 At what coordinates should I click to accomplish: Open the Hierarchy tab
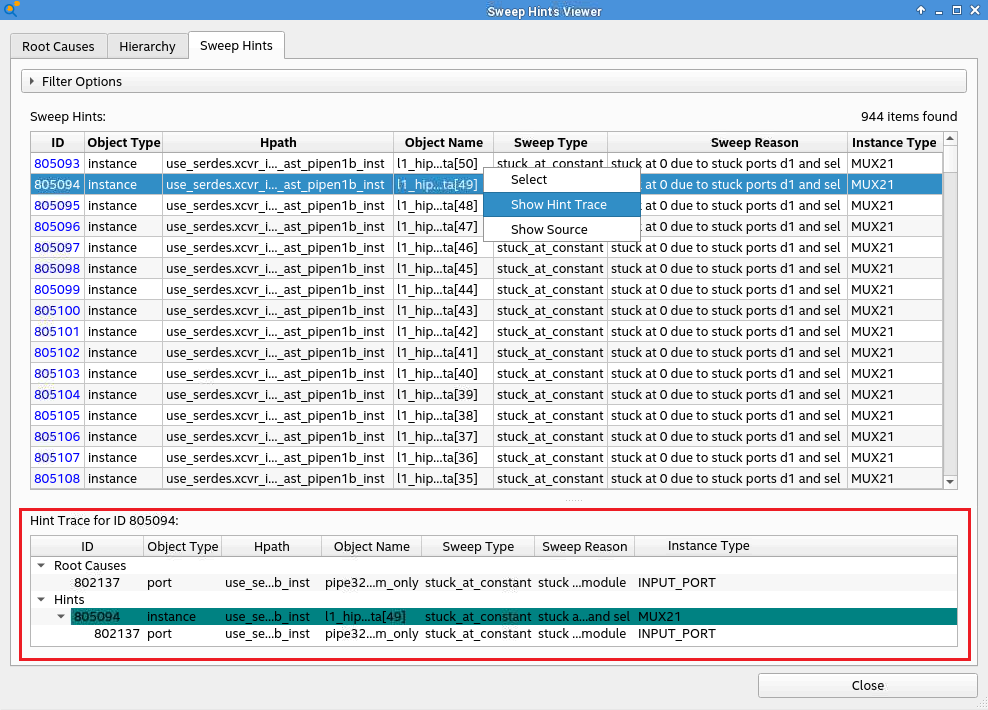pos(147,46)
